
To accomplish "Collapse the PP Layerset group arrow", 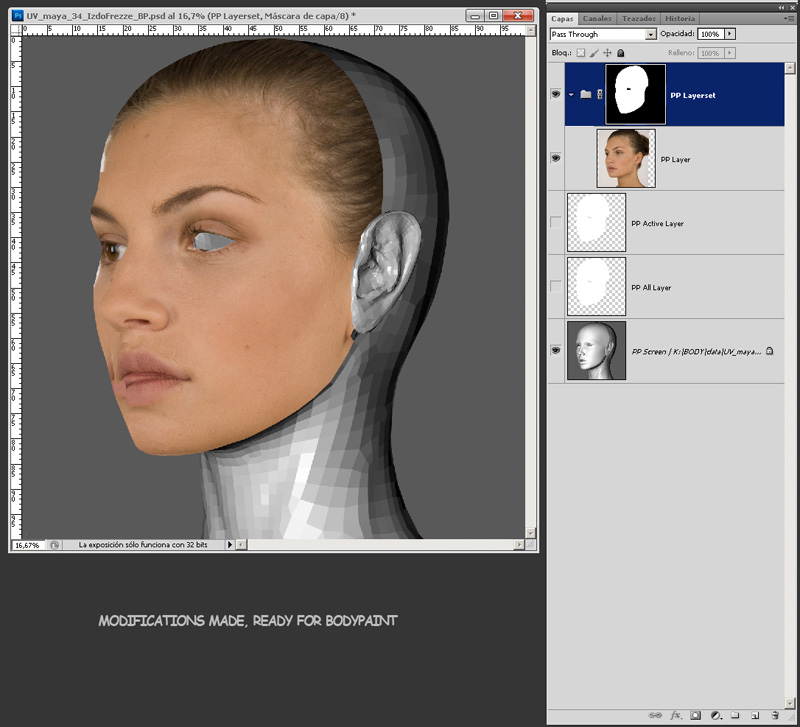I will coord(571,94).
